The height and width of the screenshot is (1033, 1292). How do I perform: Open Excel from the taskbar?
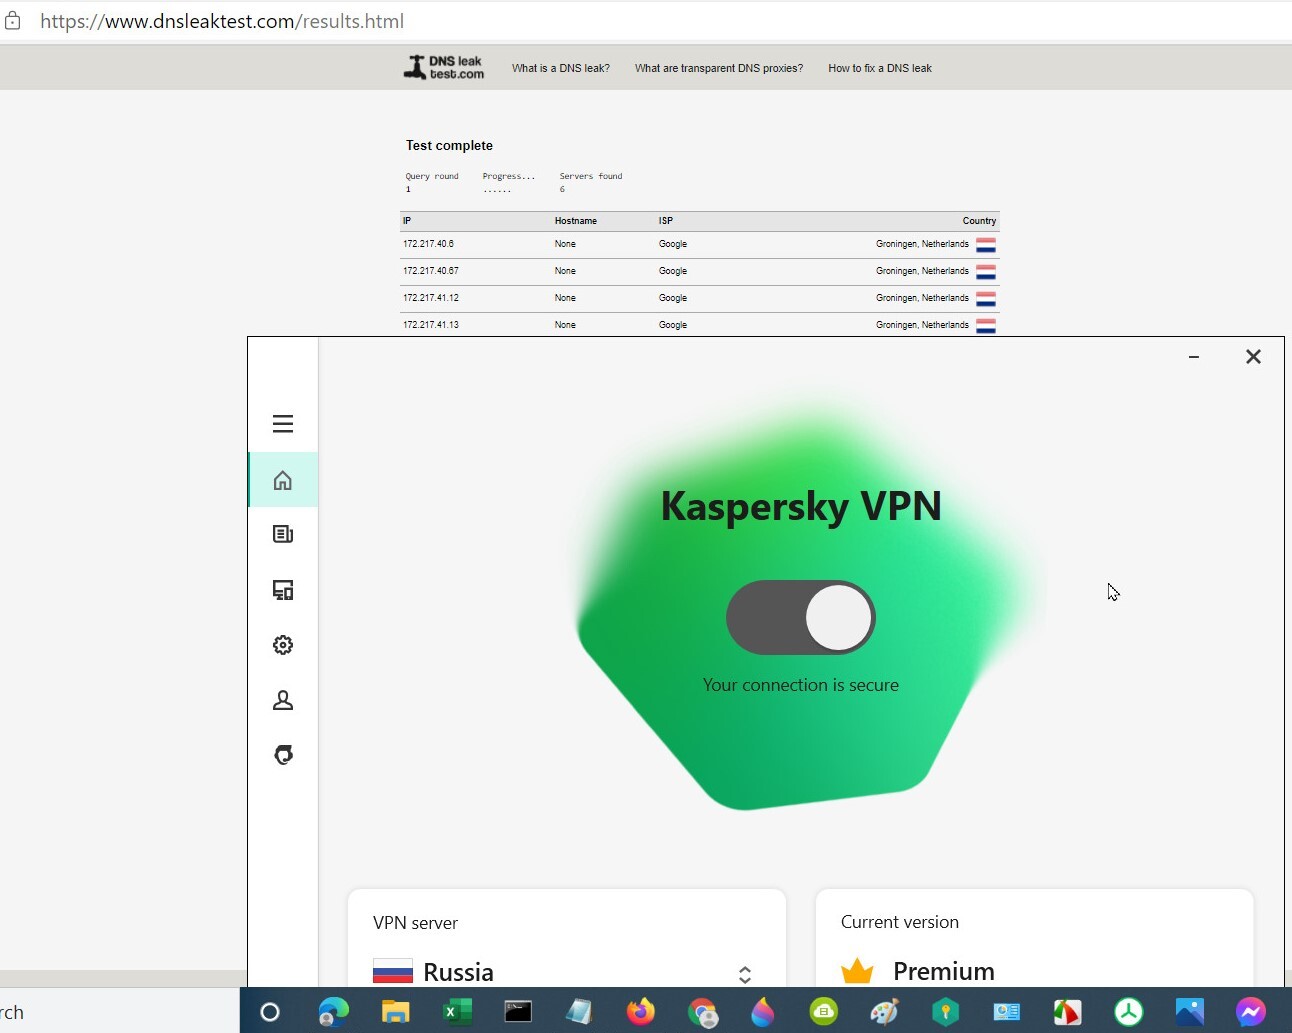457,1012
